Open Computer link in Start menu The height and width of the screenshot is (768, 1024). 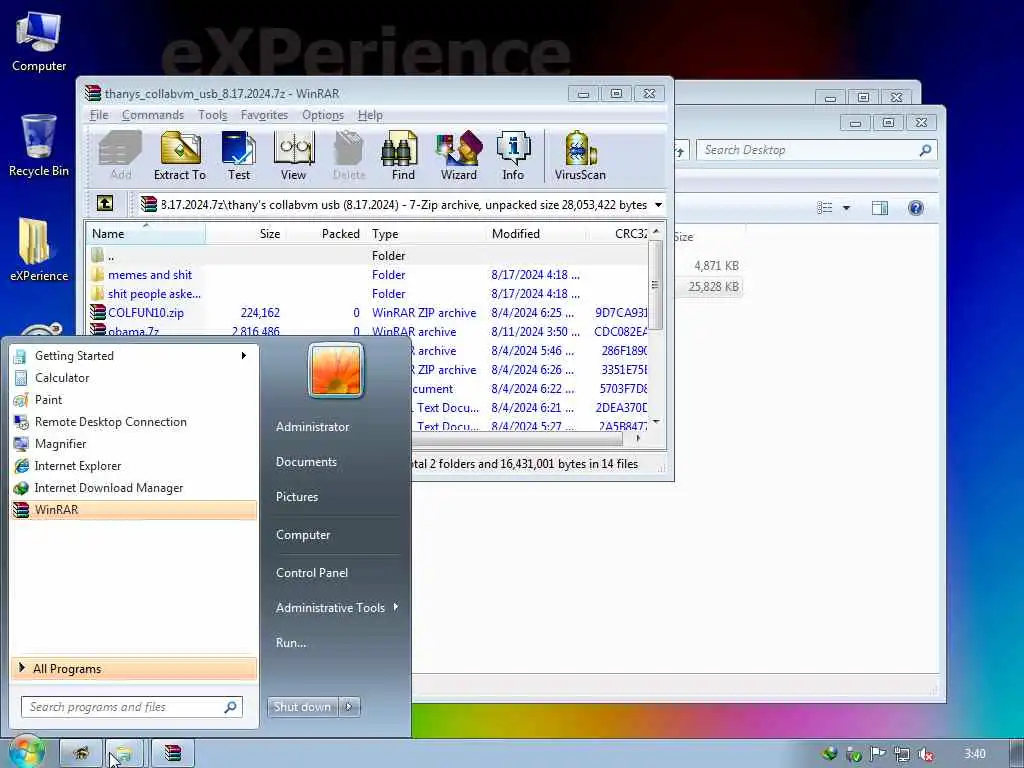(x=302, y=534)
